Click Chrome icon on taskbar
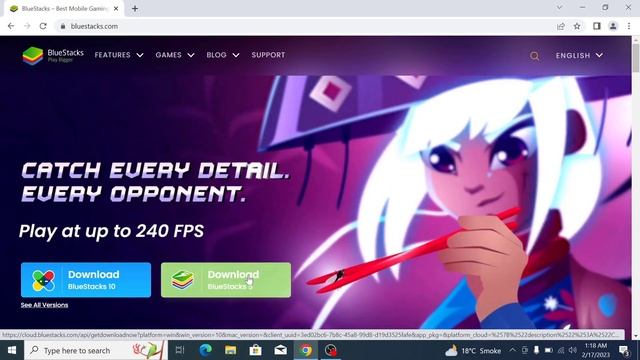The width and height of the screenshot is (640, 360). tap(306, 350)
